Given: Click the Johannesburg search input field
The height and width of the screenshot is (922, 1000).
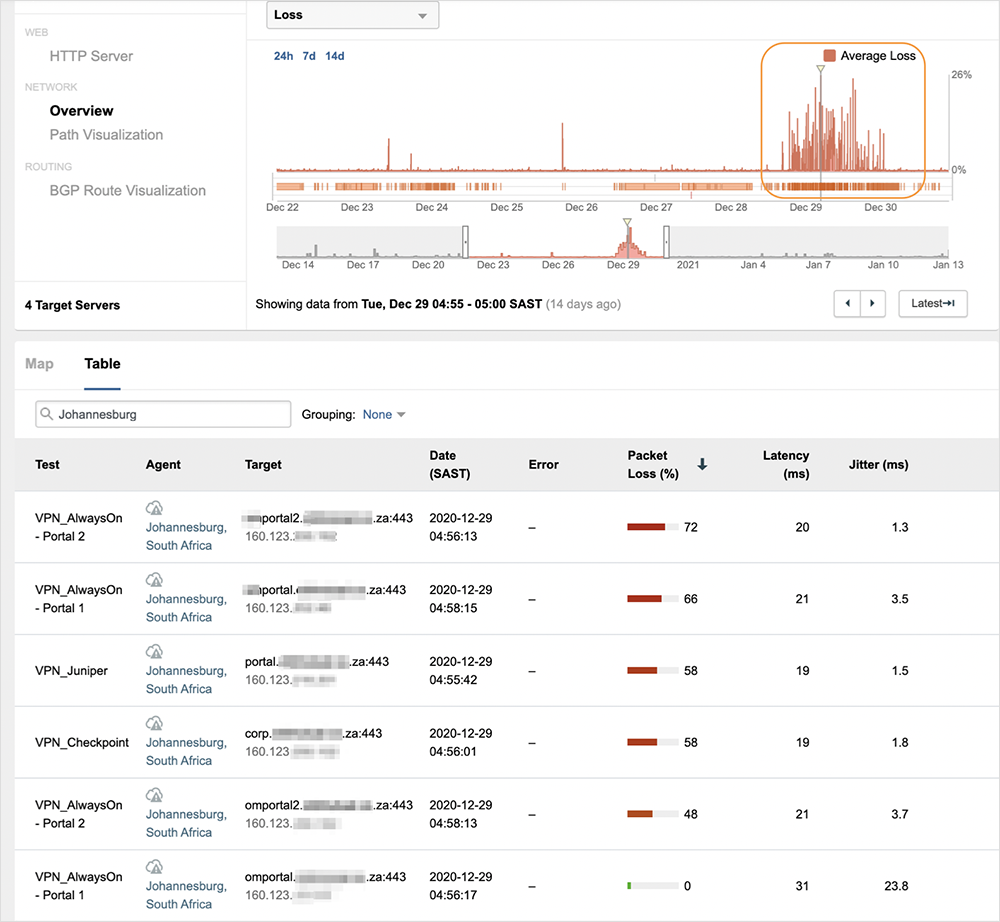Looking at the screenshot, I should coord(163,414).
